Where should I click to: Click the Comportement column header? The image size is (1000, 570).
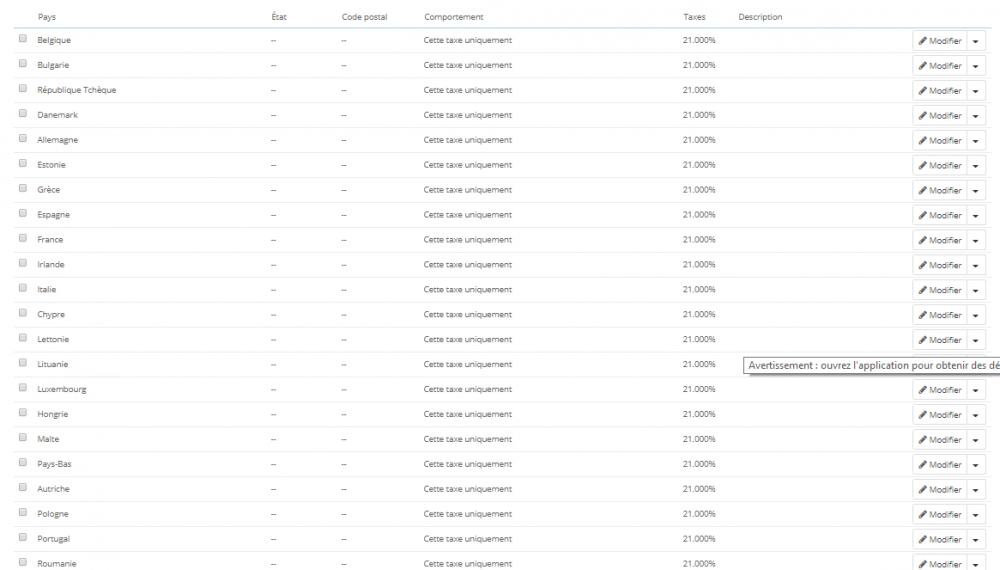click(x=453, y=17)
